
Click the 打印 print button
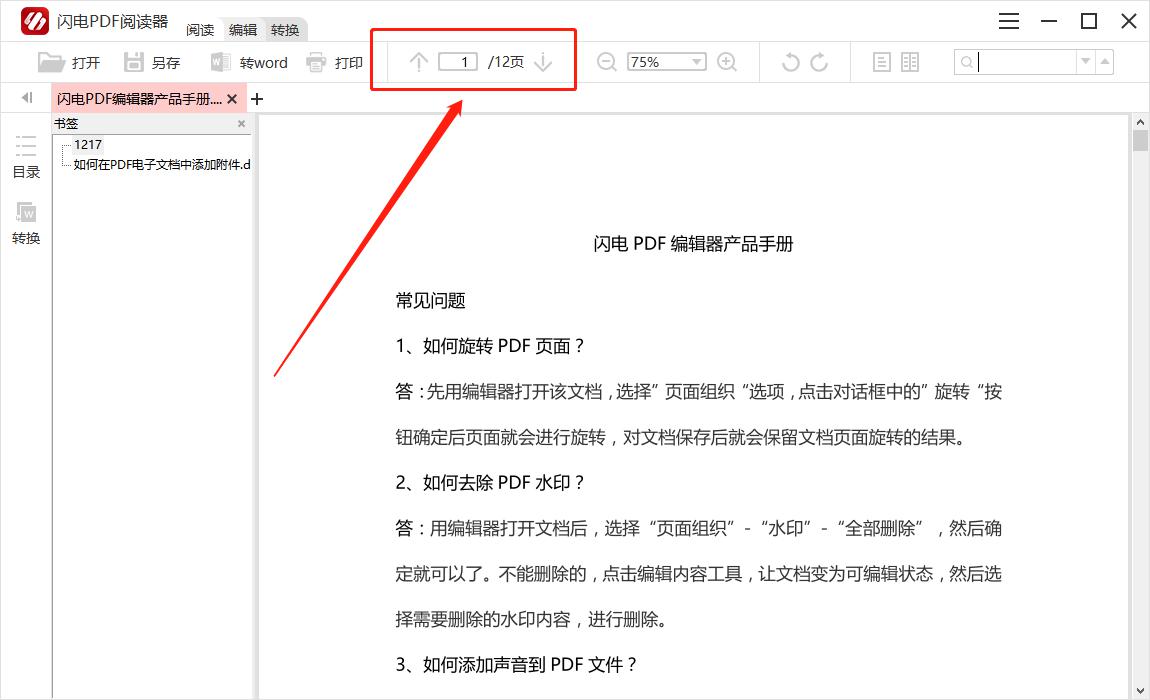[x=335, y=62]
